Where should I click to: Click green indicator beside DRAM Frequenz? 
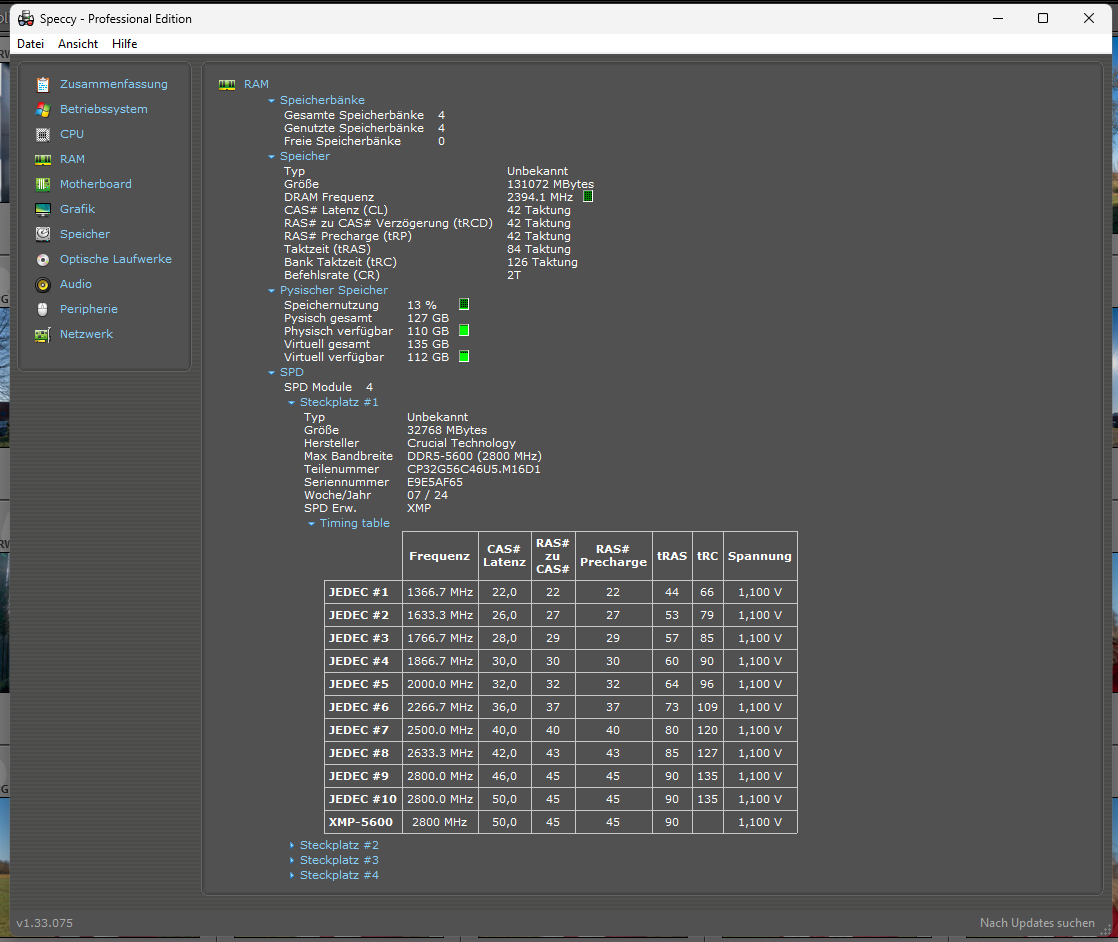point(588,197)
